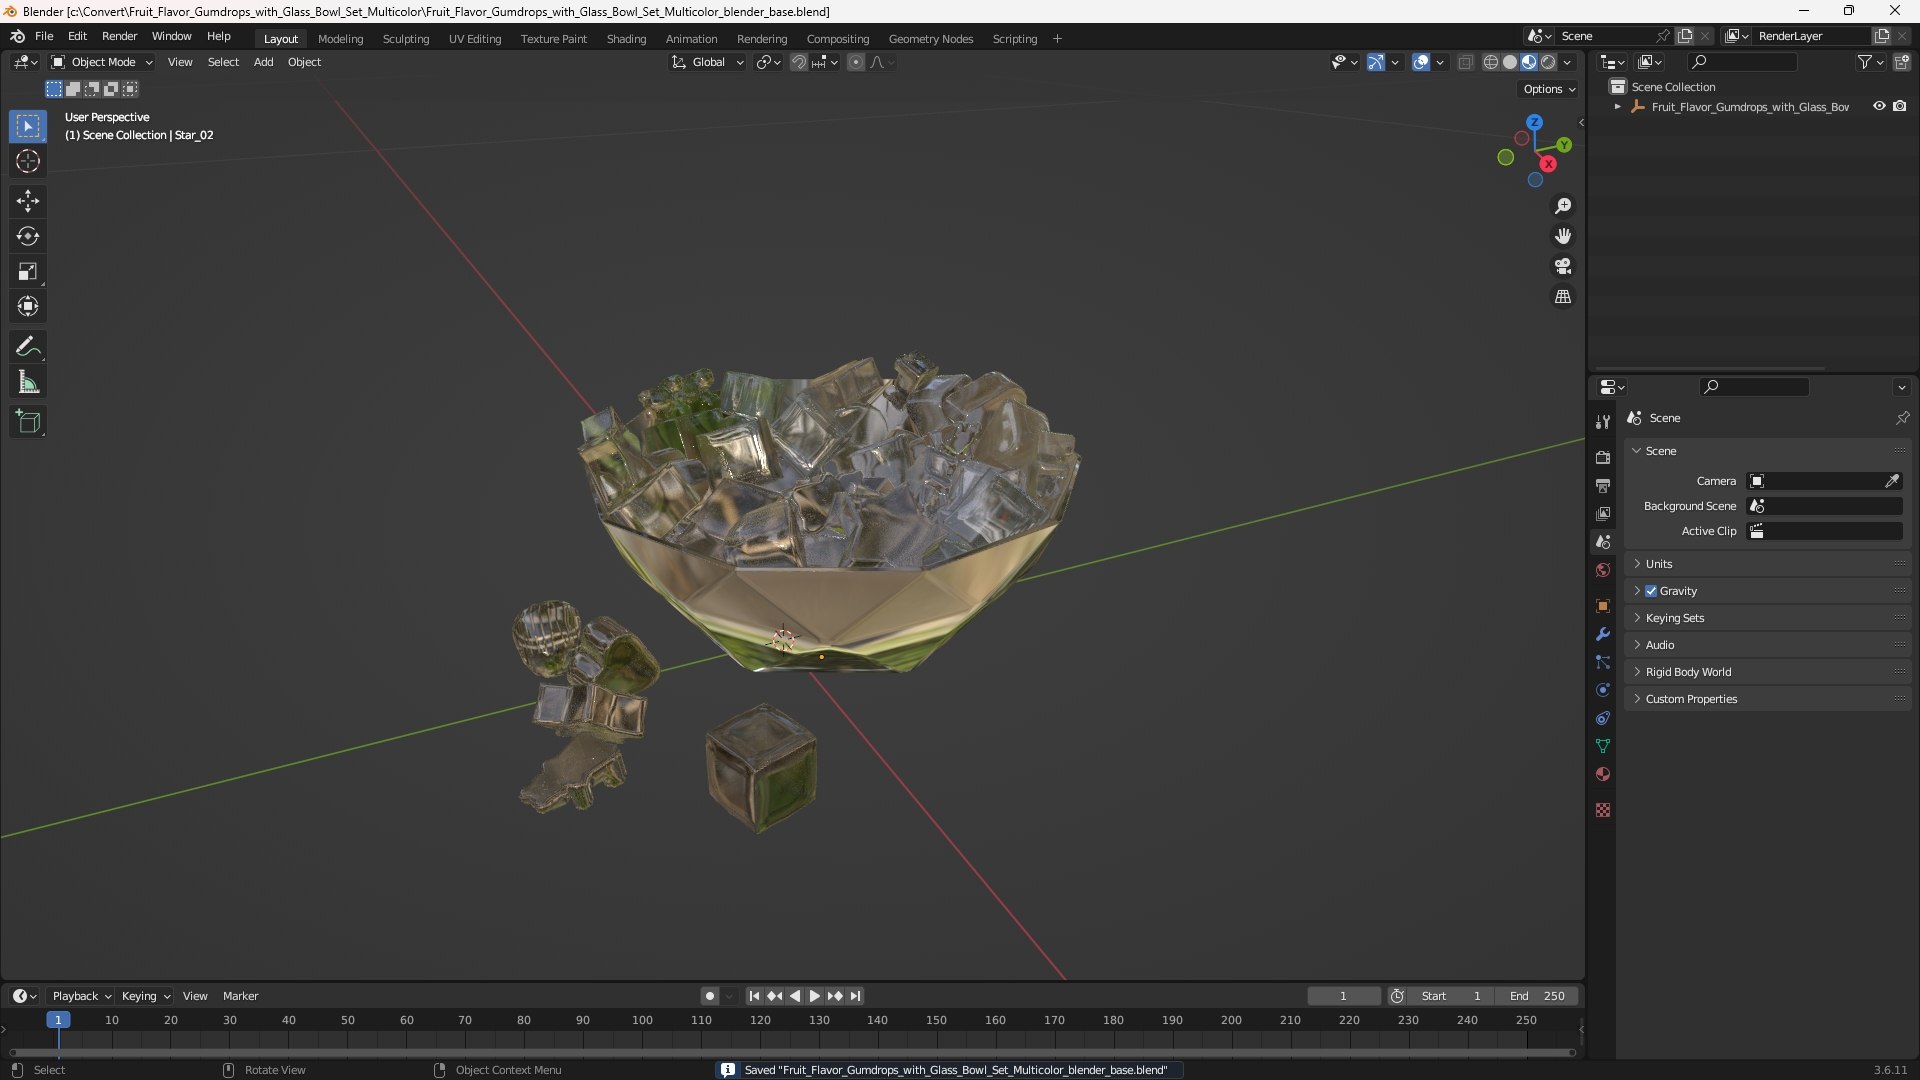Switch to the Modeling workspace tab
Screen dimensions: 1920x1080
coord(340,39)
